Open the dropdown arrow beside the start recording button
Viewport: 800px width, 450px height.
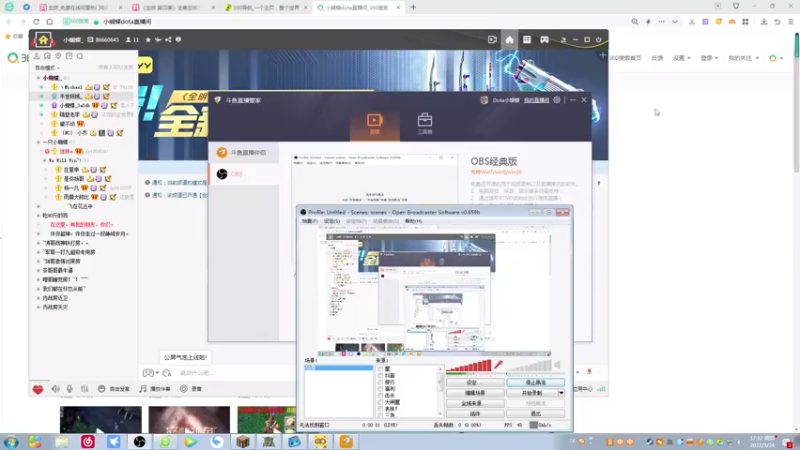click(561, 393)
